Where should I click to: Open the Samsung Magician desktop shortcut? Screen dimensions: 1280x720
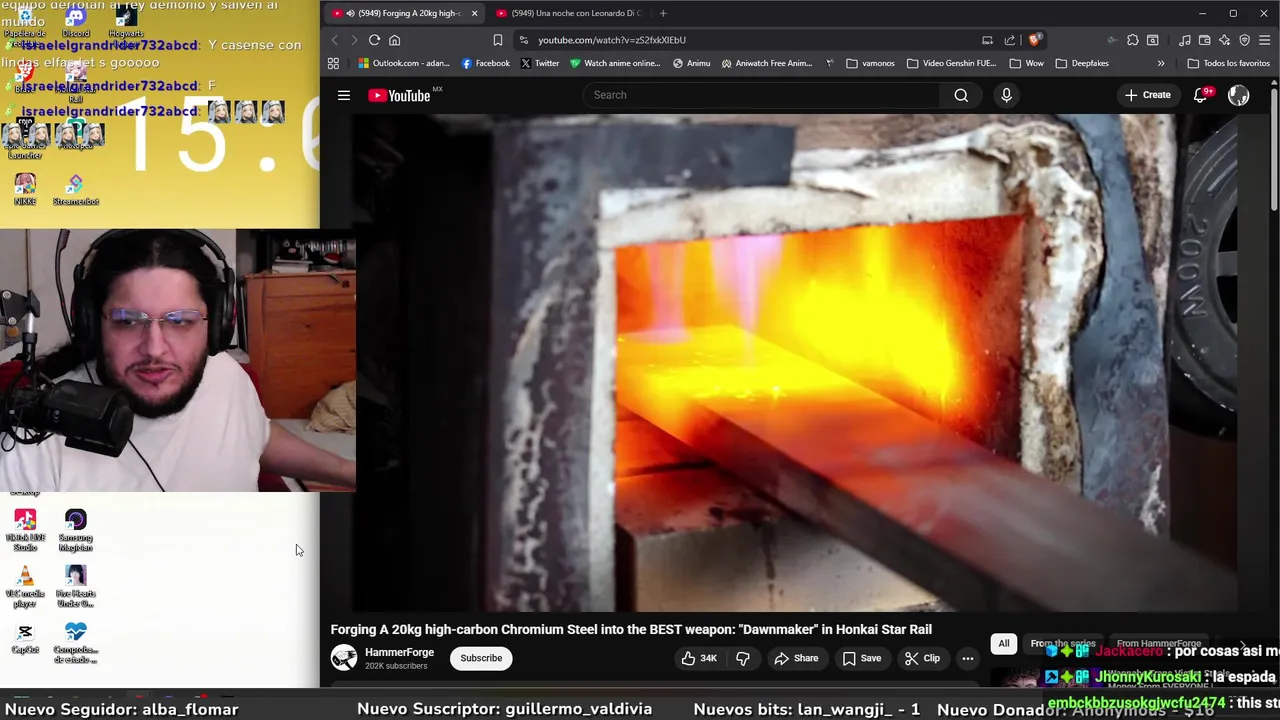(x=76, y=530)
